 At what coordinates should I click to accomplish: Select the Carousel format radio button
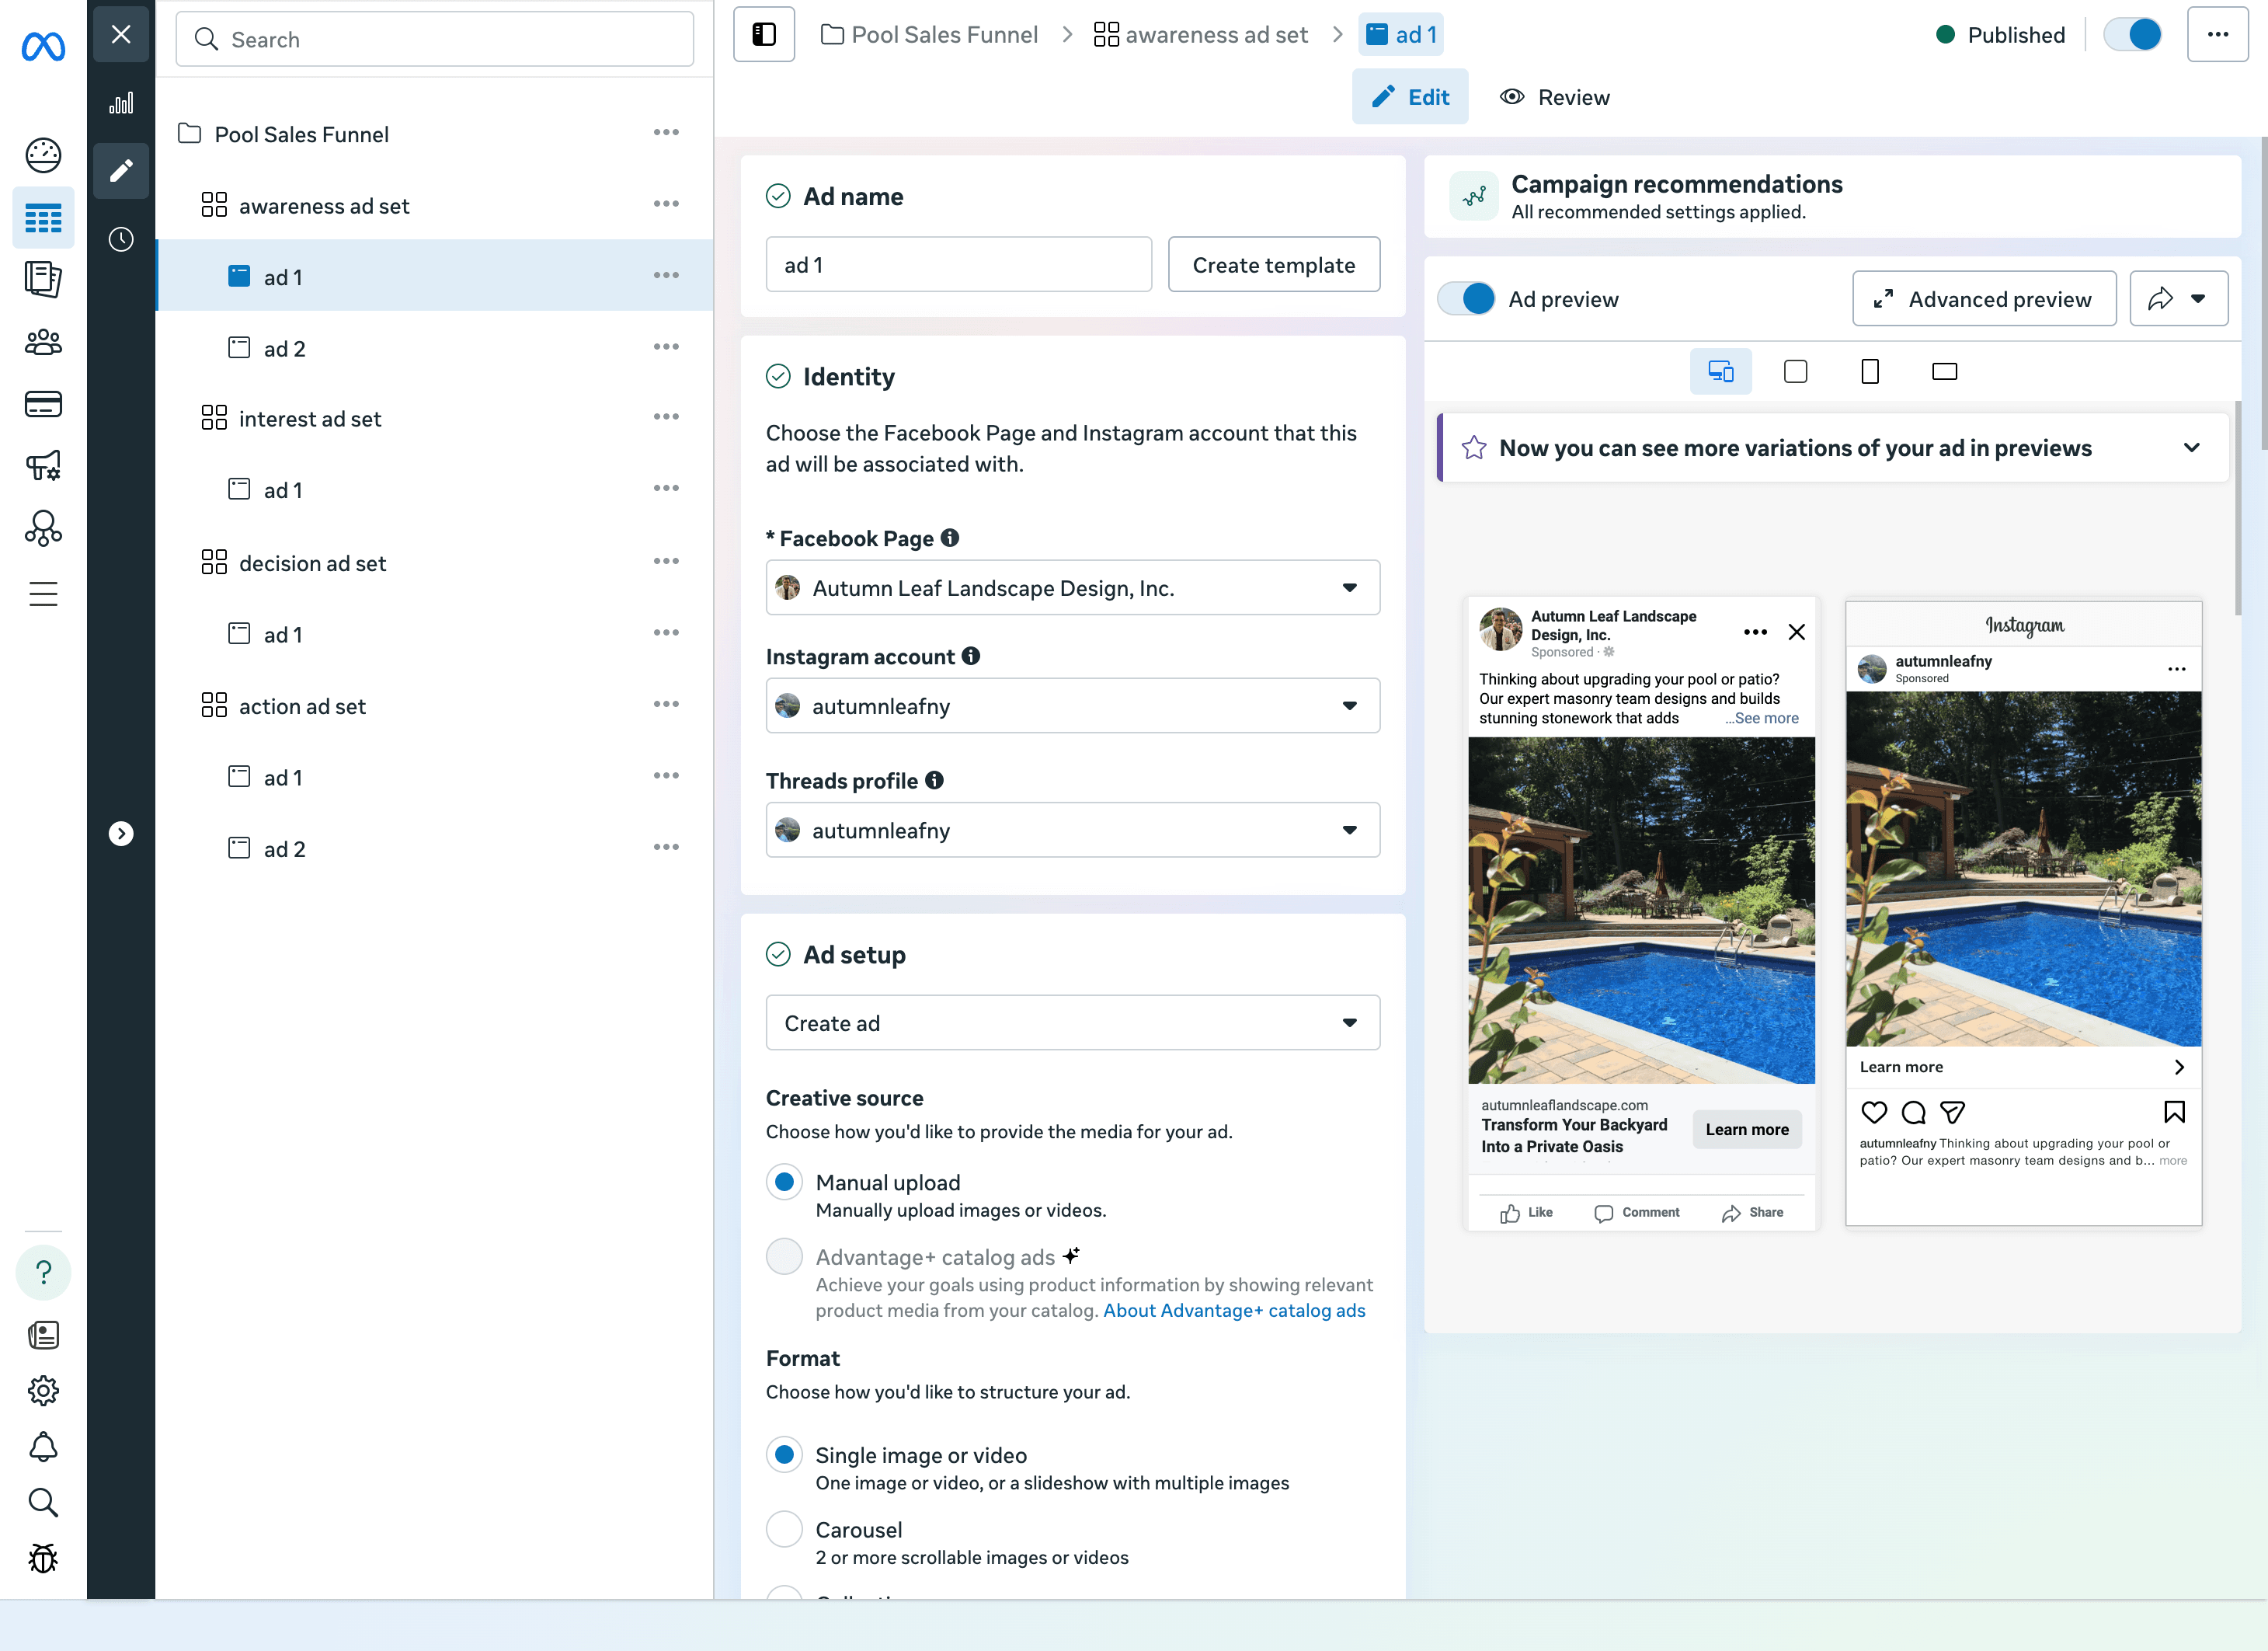tap(784, 1529)
